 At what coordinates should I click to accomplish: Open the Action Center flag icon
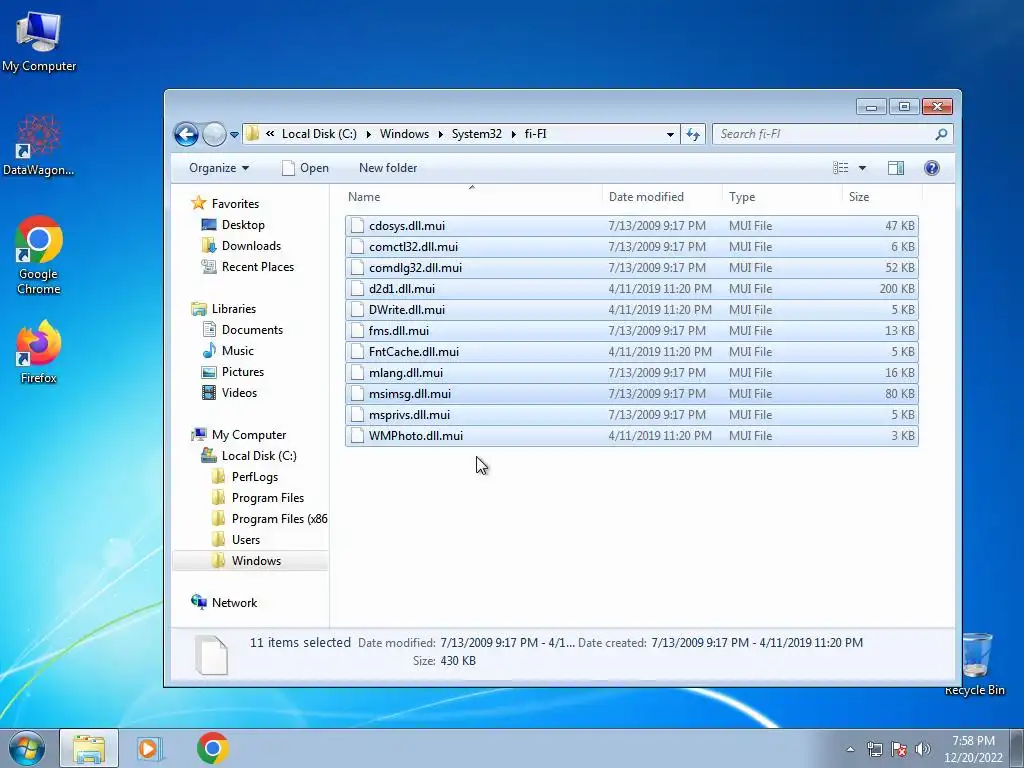(899, 749)
